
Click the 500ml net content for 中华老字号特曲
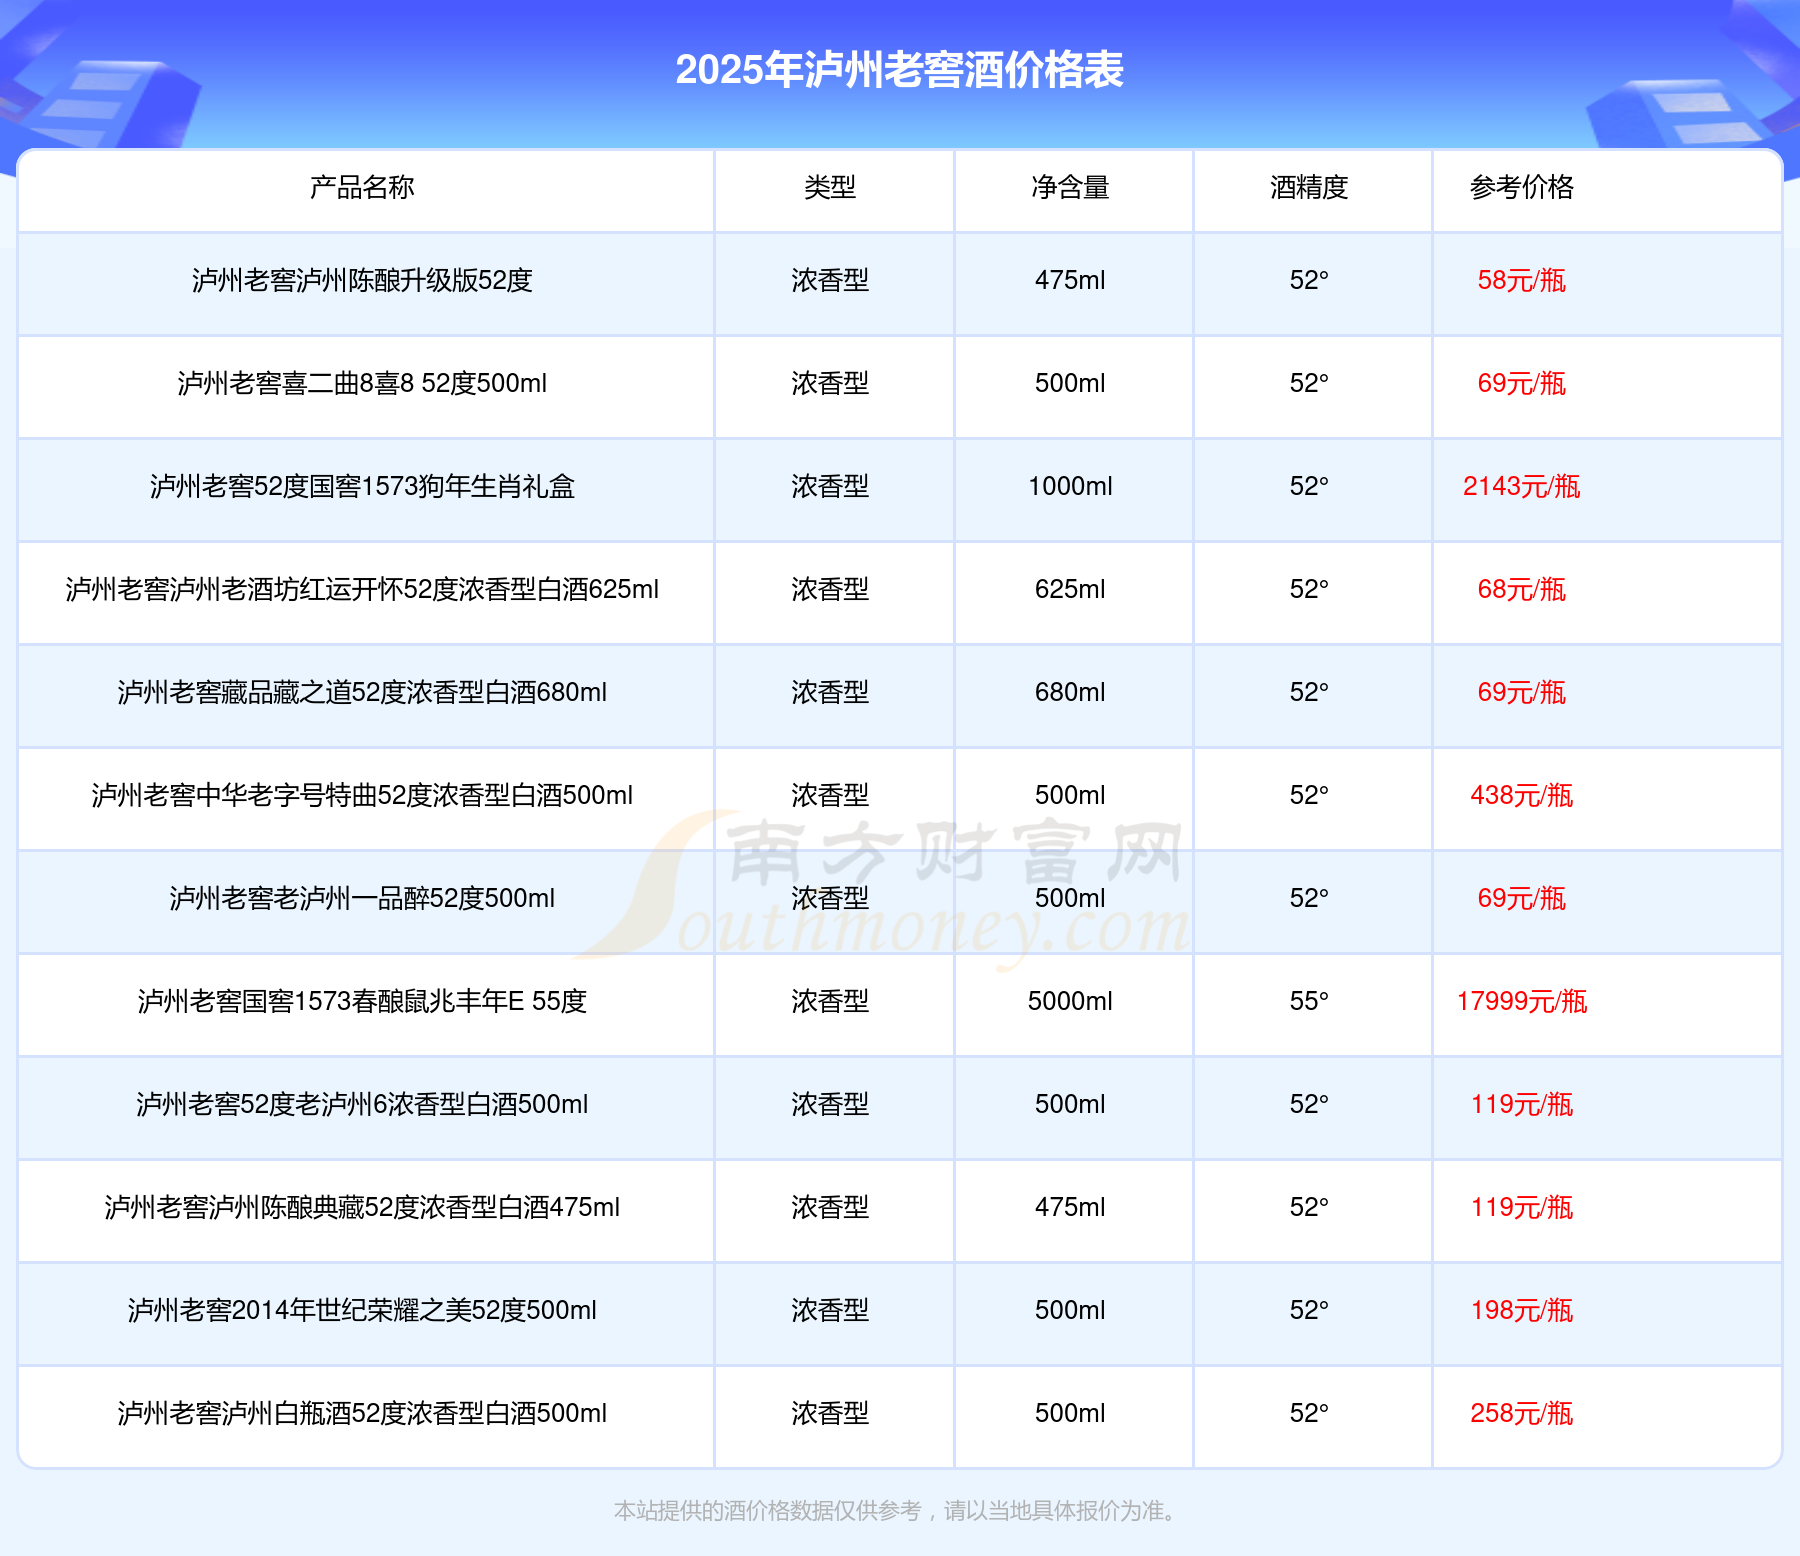pyautogui.click(x=1070, y=796)
